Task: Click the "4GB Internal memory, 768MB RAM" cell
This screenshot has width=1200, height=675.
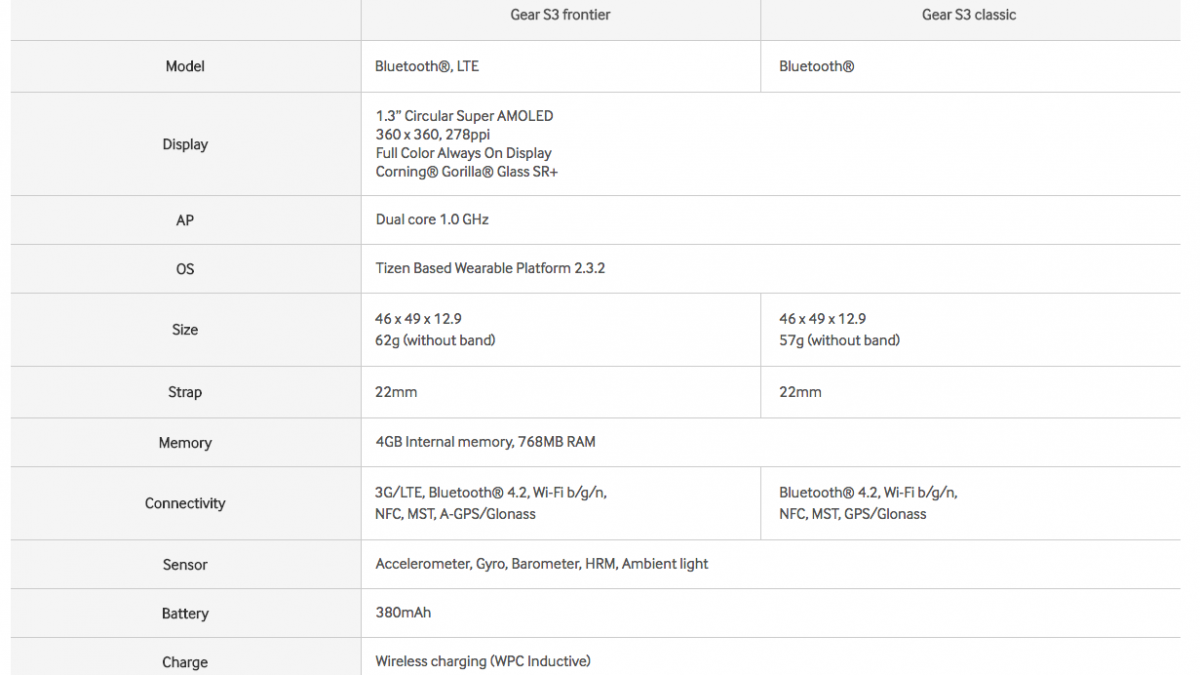Action: (x=485, y=441)
